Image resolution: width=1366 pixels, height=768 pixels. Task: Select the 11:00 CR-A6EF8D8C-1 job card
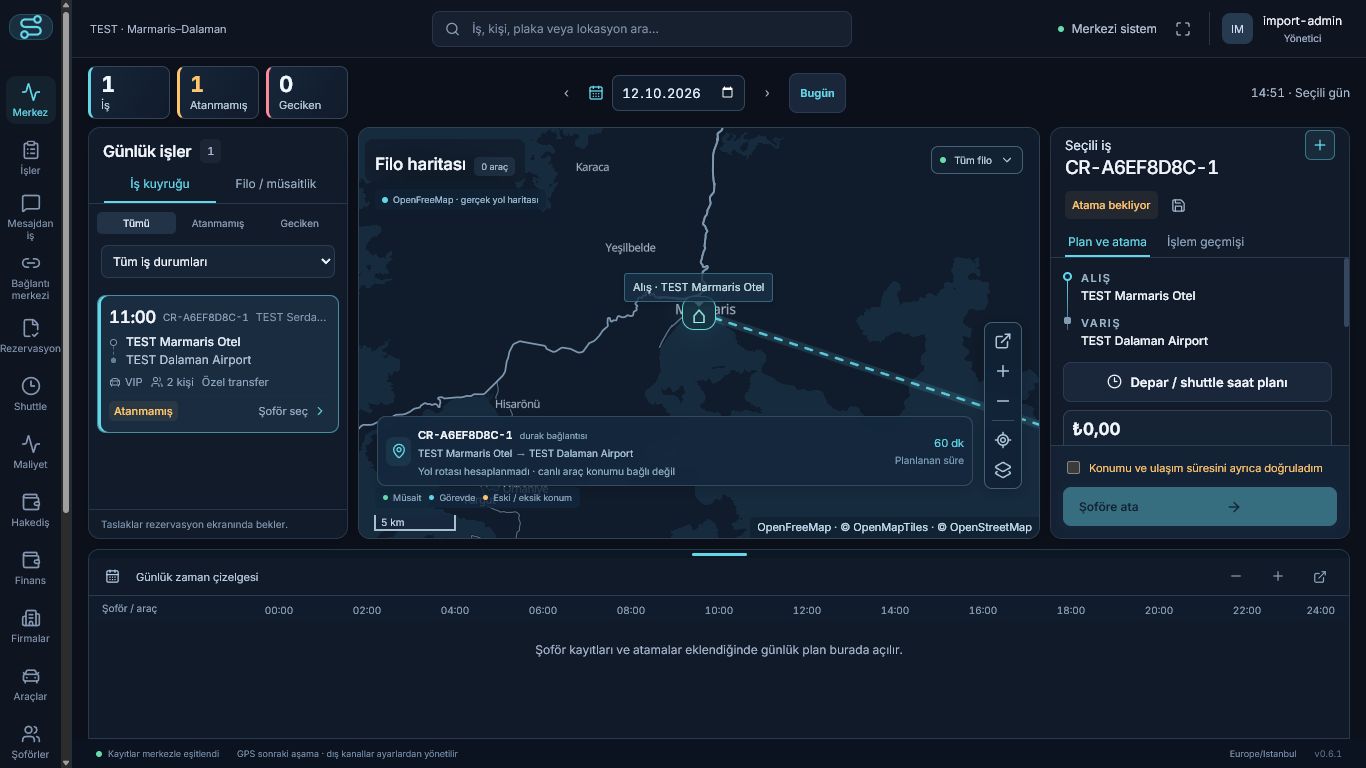tap(219, 364)
